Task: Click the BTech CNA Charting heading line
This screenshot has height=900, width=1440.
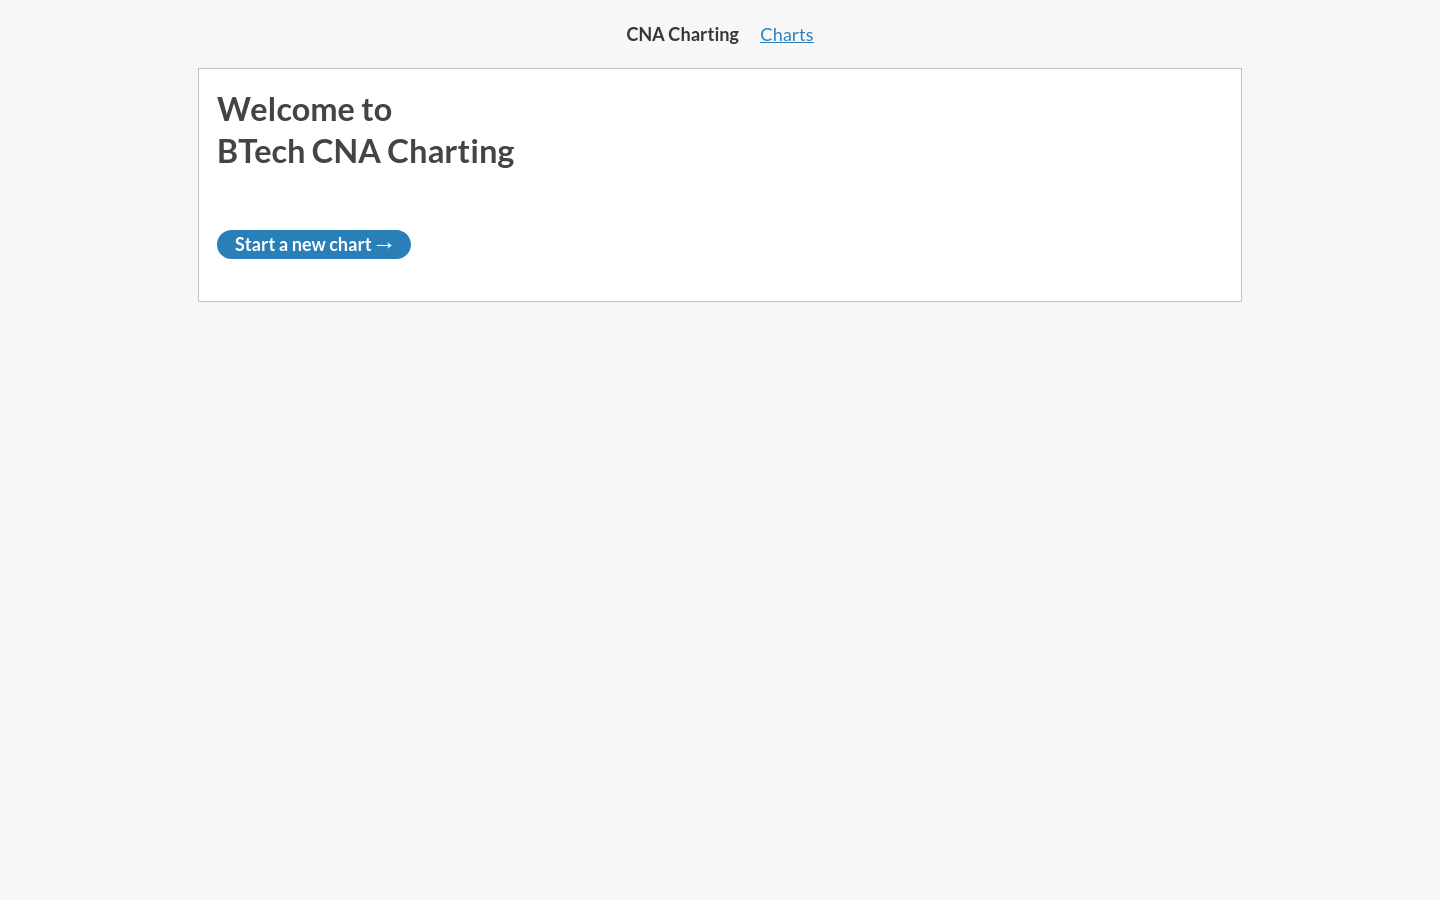Action: click(365, 151)
